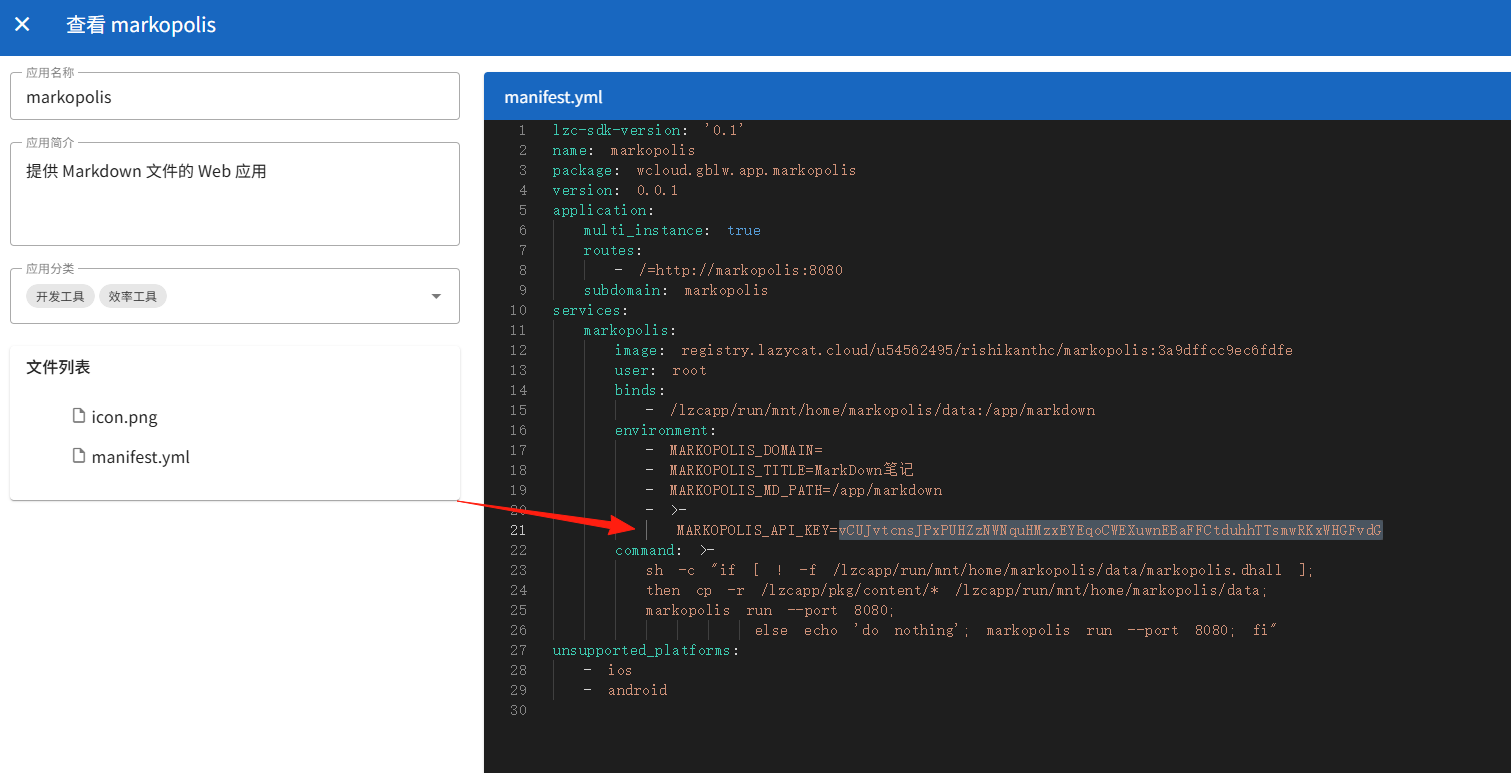
Task: Click inside the 应用简介 text area
Action: tap(235, 195)
